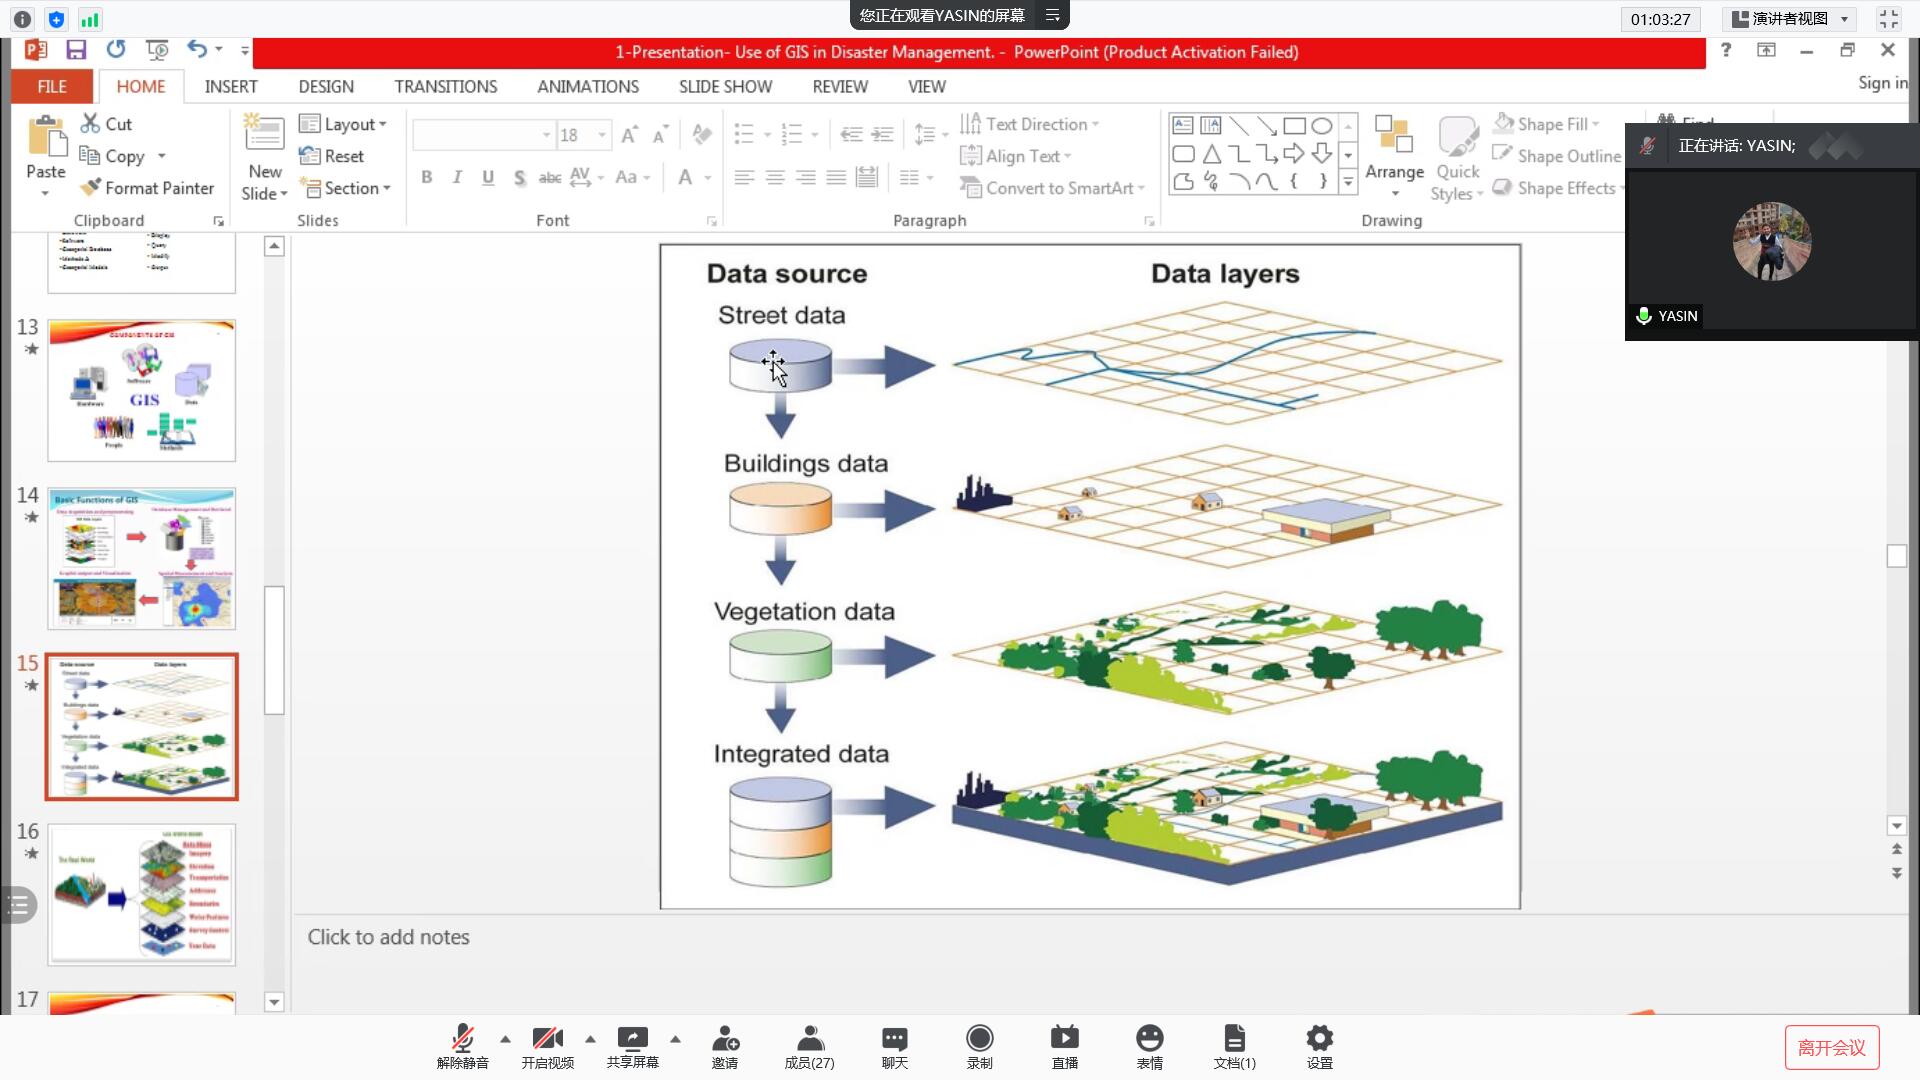Image resolution: width=1920 pixels, height=1080 pixels.
Task: Click the slide panel vertical scrollbar thumb
Action: 274,650
